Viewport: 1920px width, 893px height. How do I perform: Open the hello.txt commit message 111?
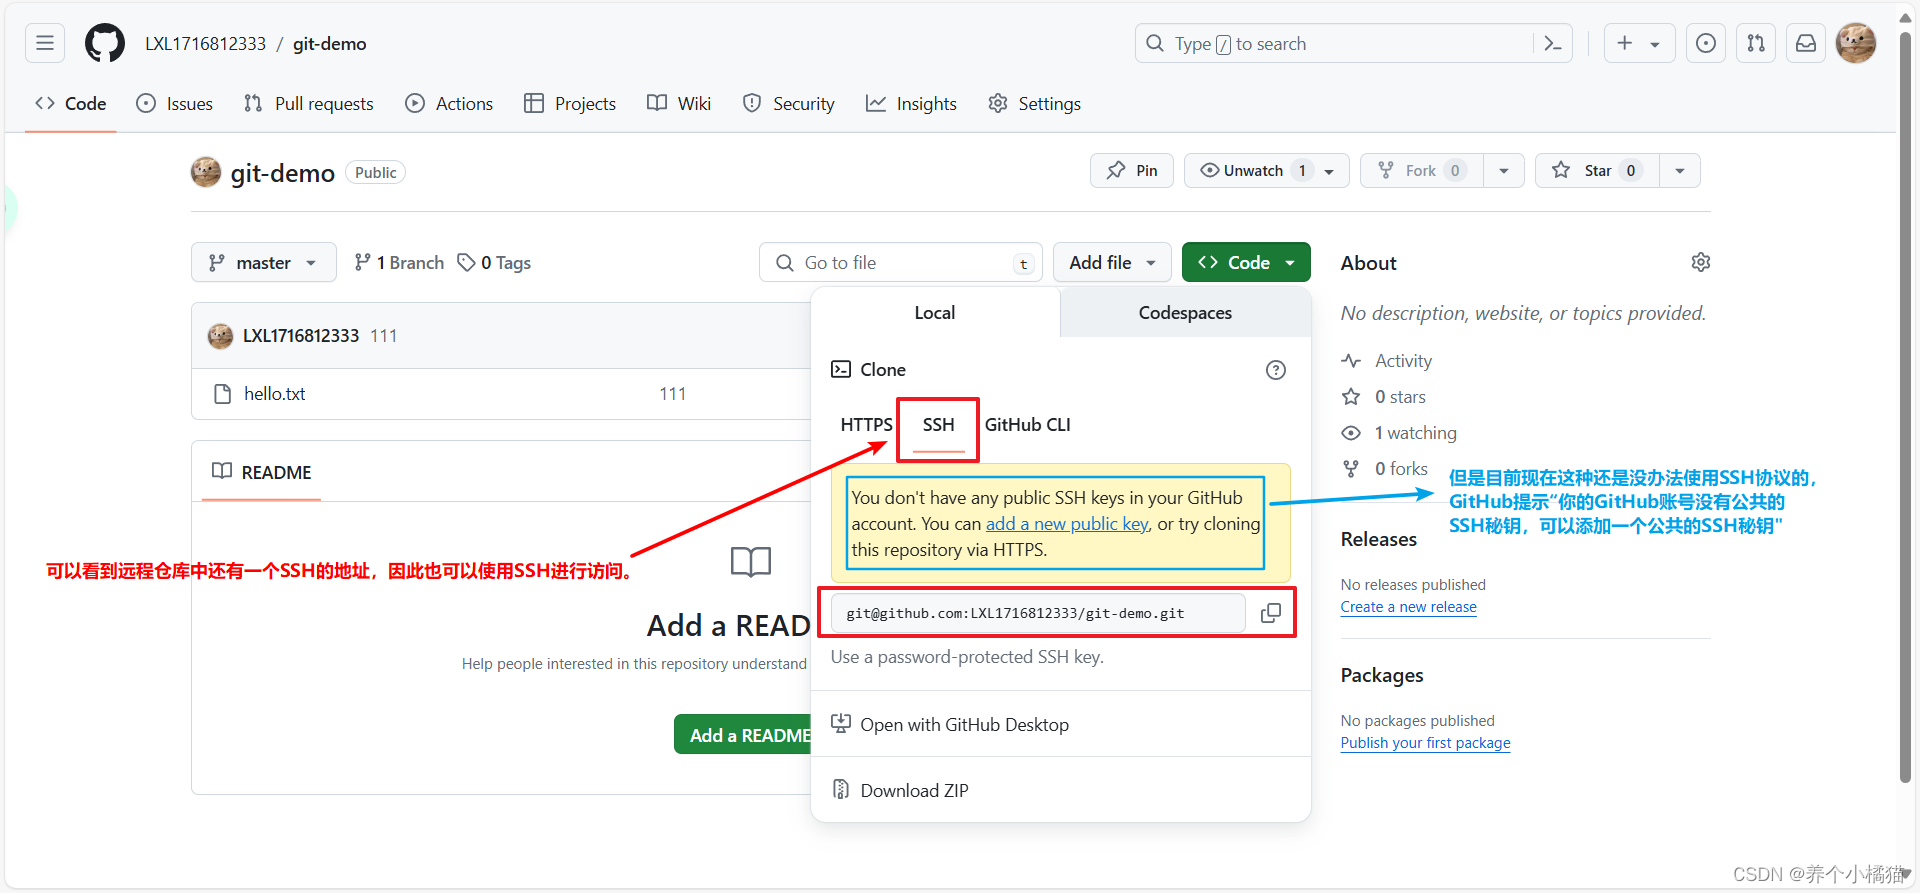[x=673, y=394]
